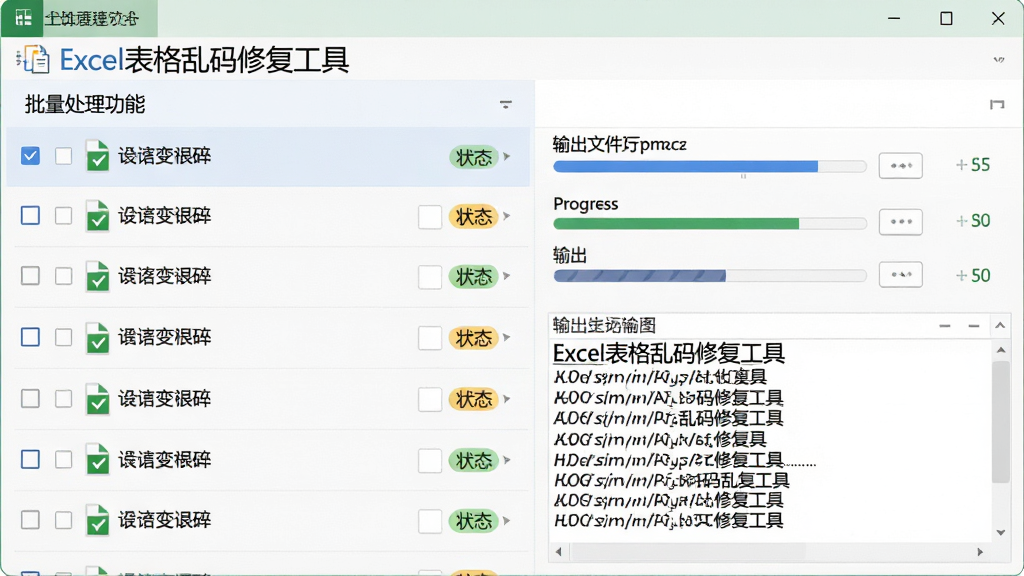Click the ellipsis button beside the Progress bar

pos(901,222)
